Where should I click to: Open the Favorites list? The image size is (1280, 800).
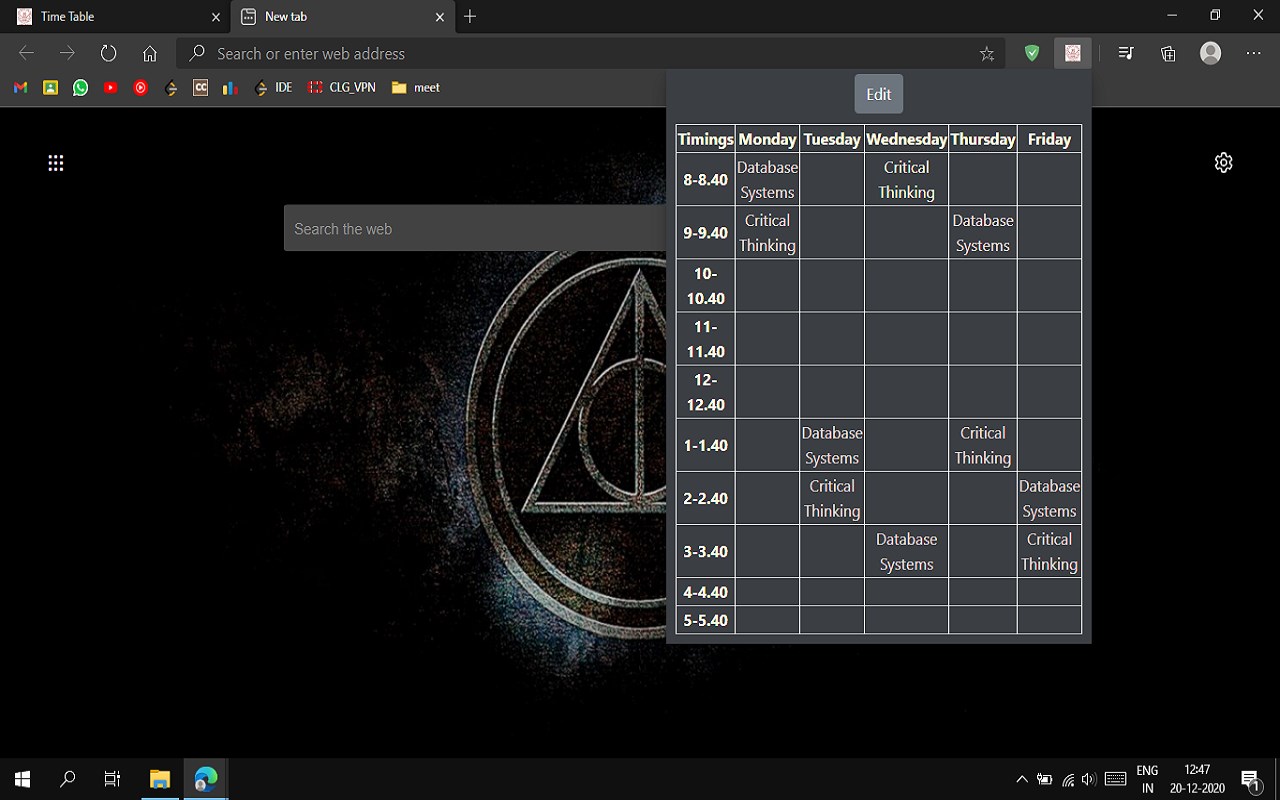coord(1126,54)
